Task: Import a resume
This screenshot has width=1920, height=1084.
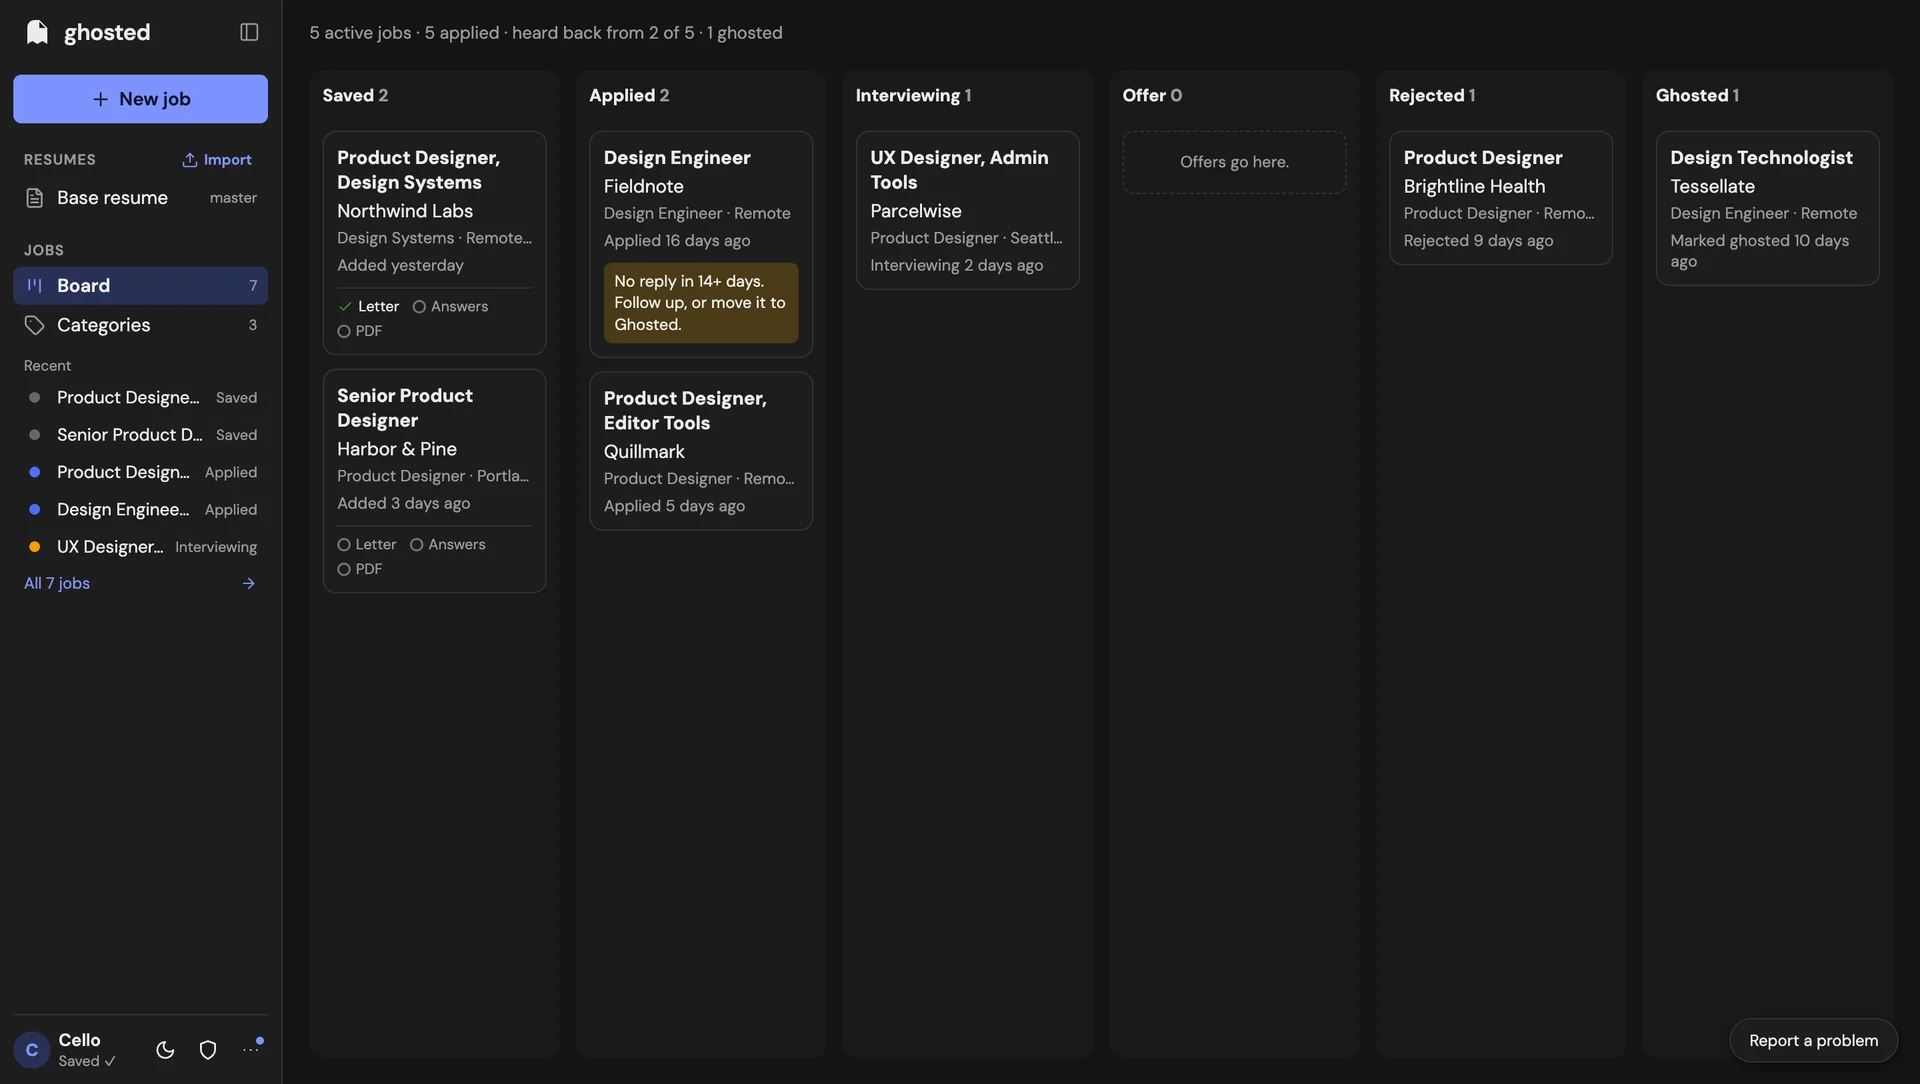Action: pos(217,160)
